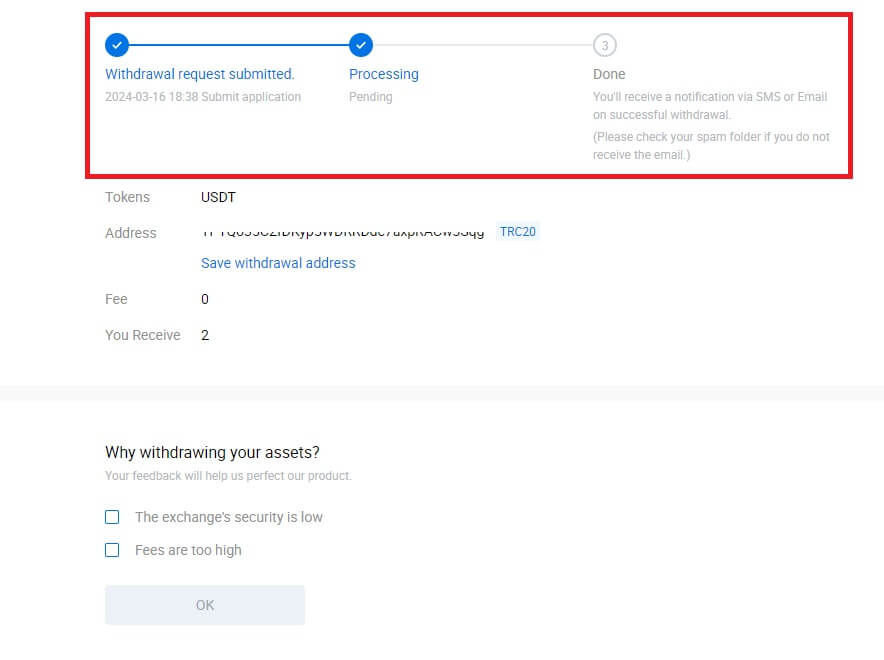Click the Save withdrawal address link
The width and height of the screenshot is (884, 660).
click(x=277, y=263)
